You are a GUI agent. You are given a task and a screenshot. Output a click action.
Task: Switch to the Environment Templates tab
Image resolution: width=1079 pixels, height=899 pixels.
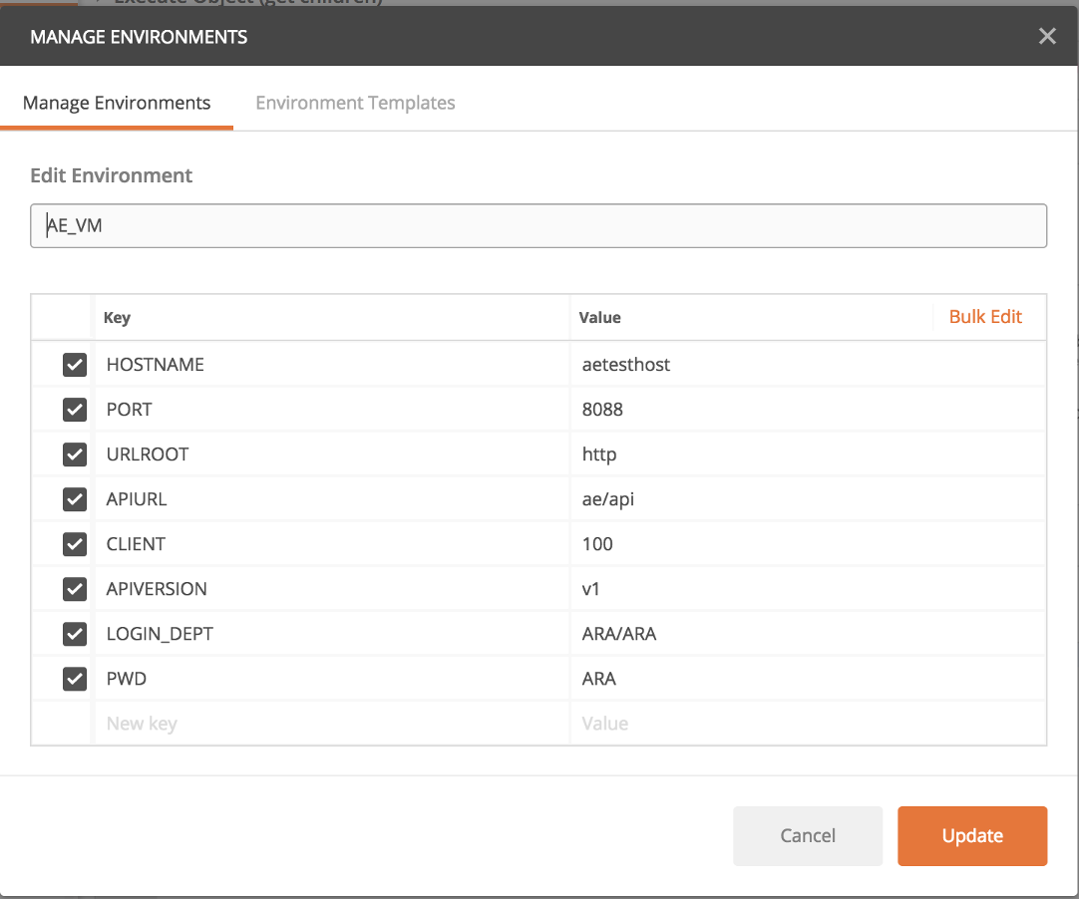pyautogui.click(x=355, y=102)
